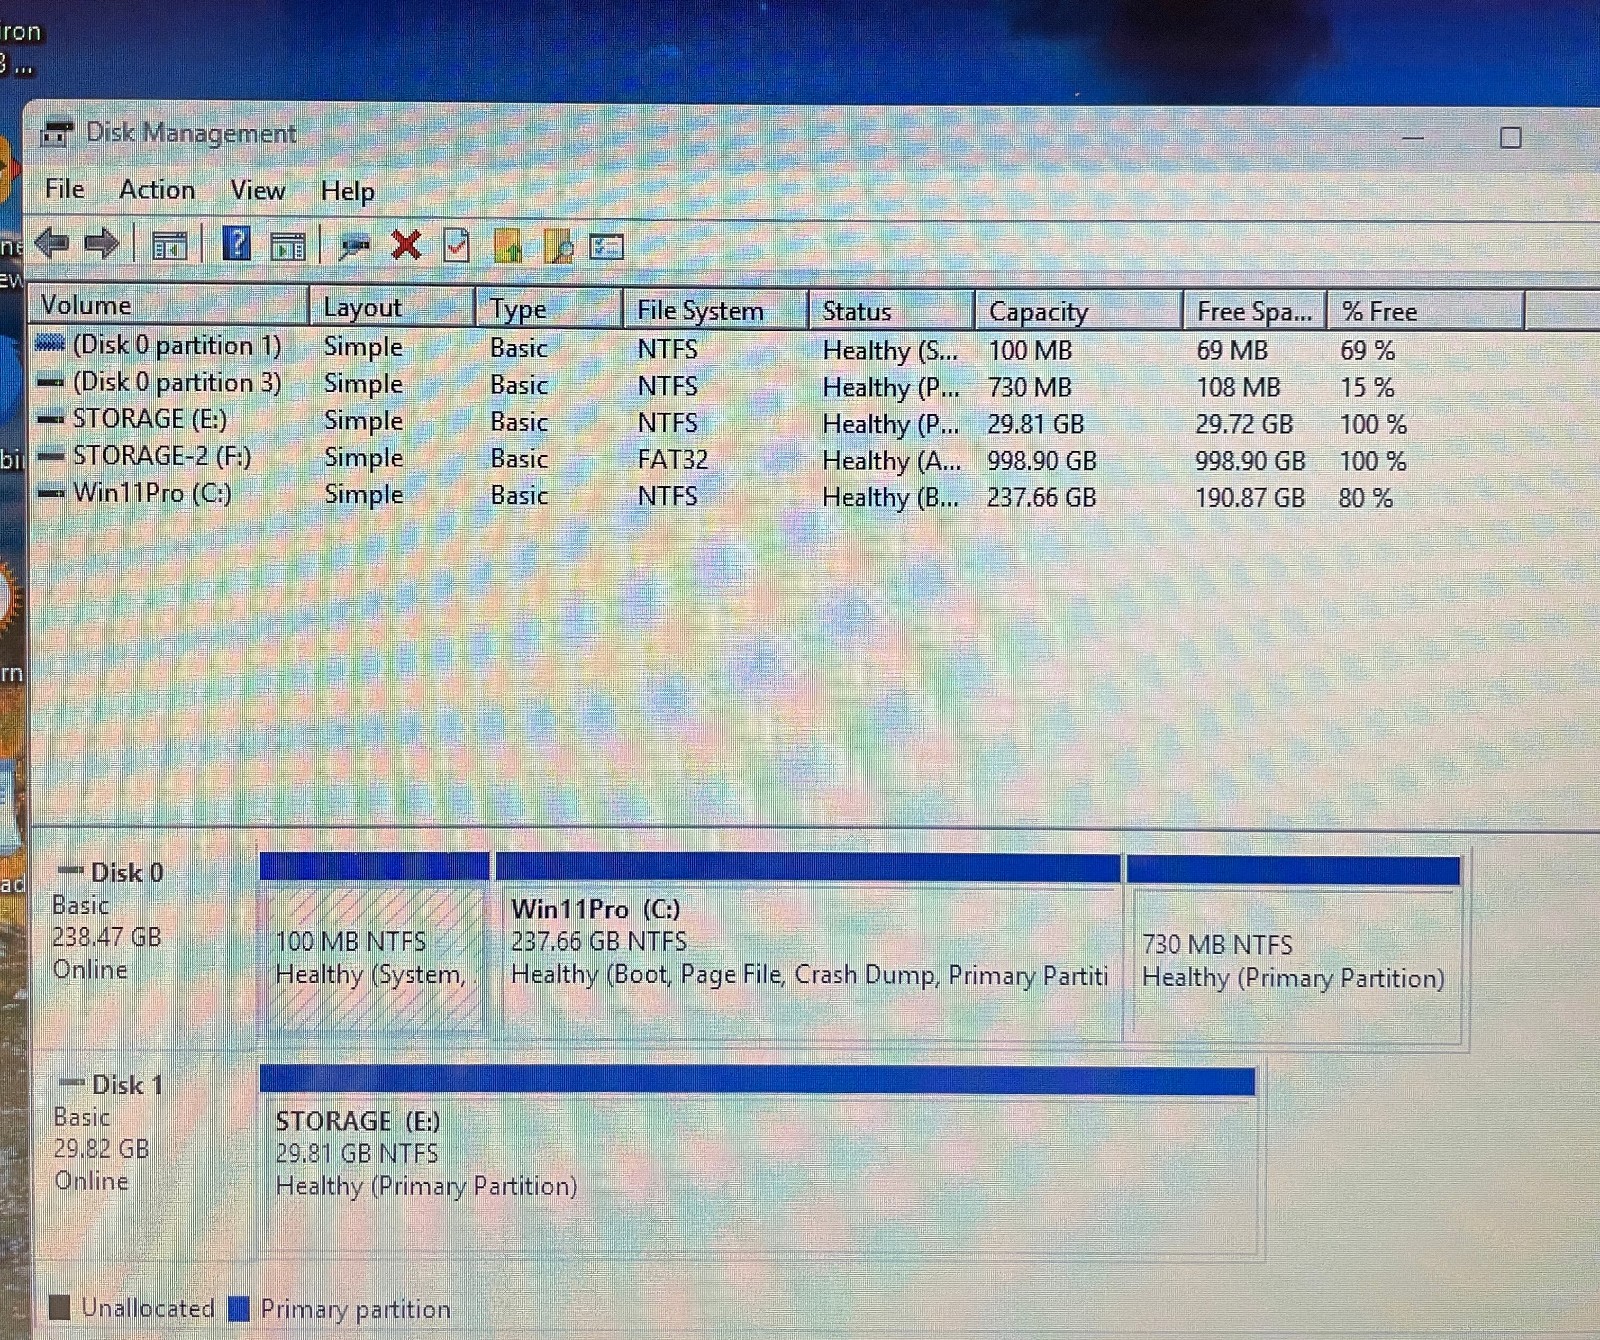Open the Help menu

[348, 191]
